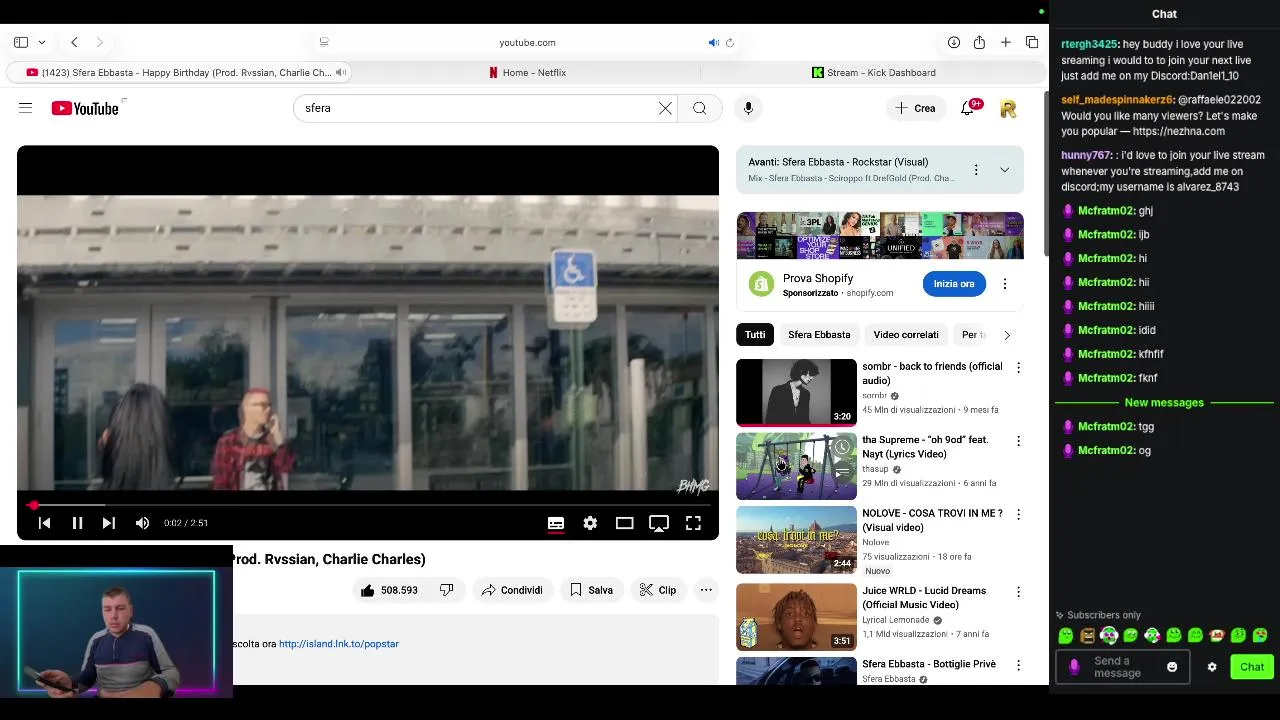Viewport: 1280px width, 720px height.
Task: Open chat settings gear icon
Action: 1212,667
